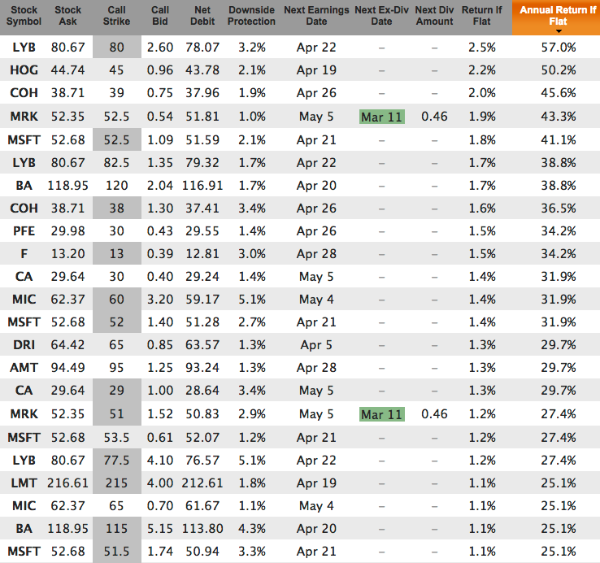The height and width of the screenshot is (563, 600).
Task: Click Apr 19 earnings date in HOG row
Action: click(x=316, y=70)
